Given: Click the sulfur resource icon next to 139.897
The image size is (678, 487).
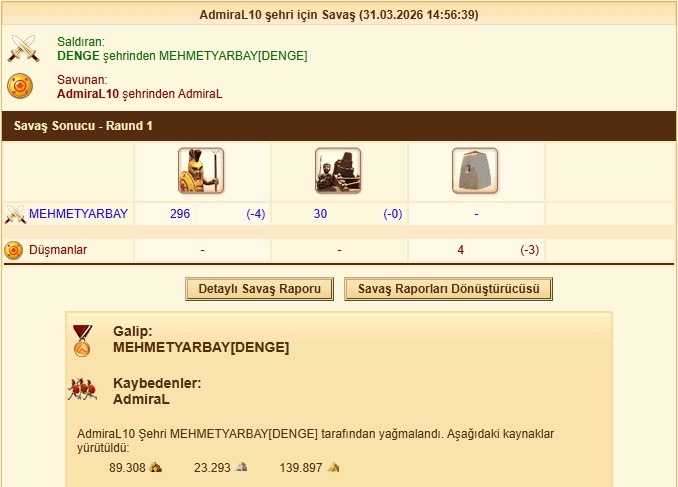Looking at the screenshot, I should tap(333, 467).
